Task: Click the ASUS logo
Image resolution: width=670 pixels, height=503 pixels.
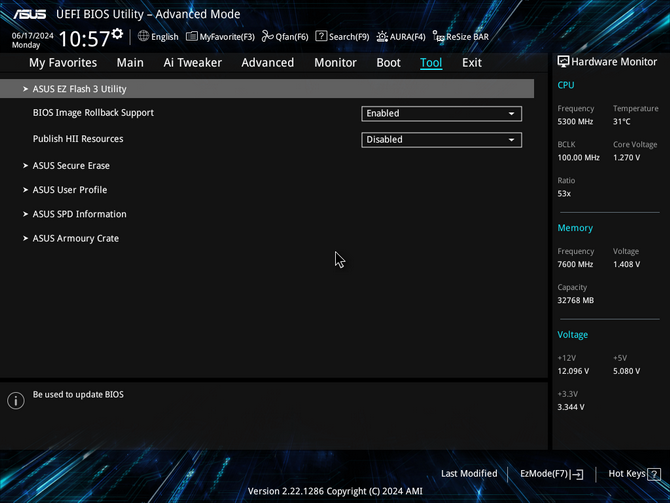Action: point(29,14)
